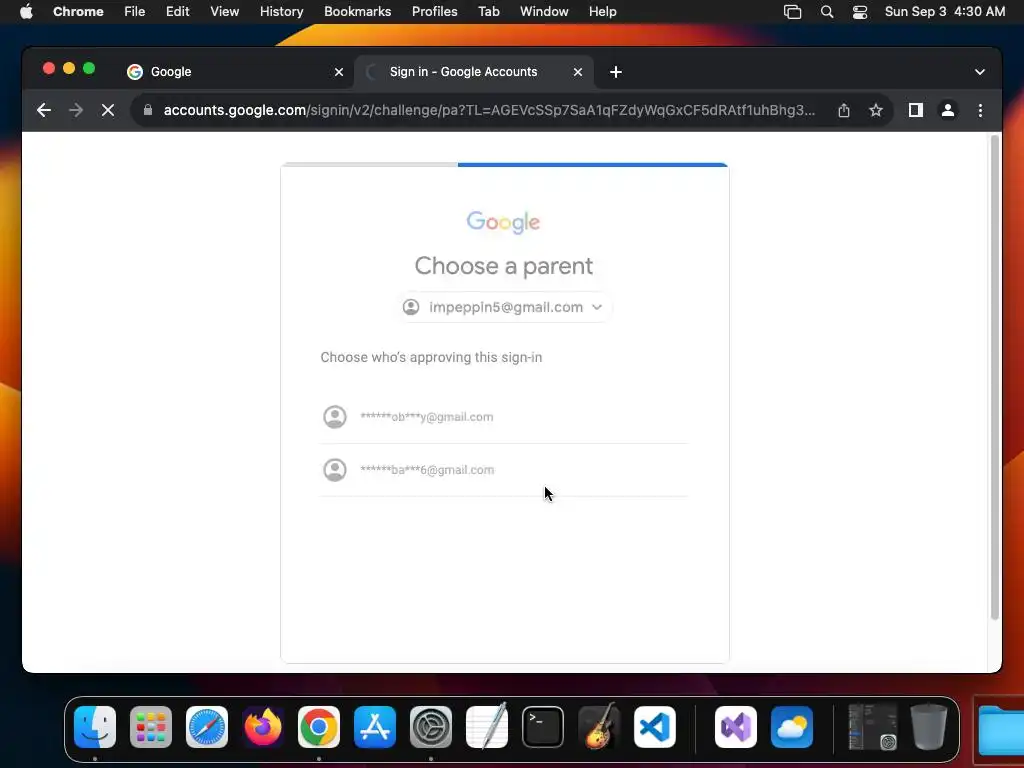This screenshot has width=1024, height=768.
Task: Open the File menu
Action: [135, 12]
